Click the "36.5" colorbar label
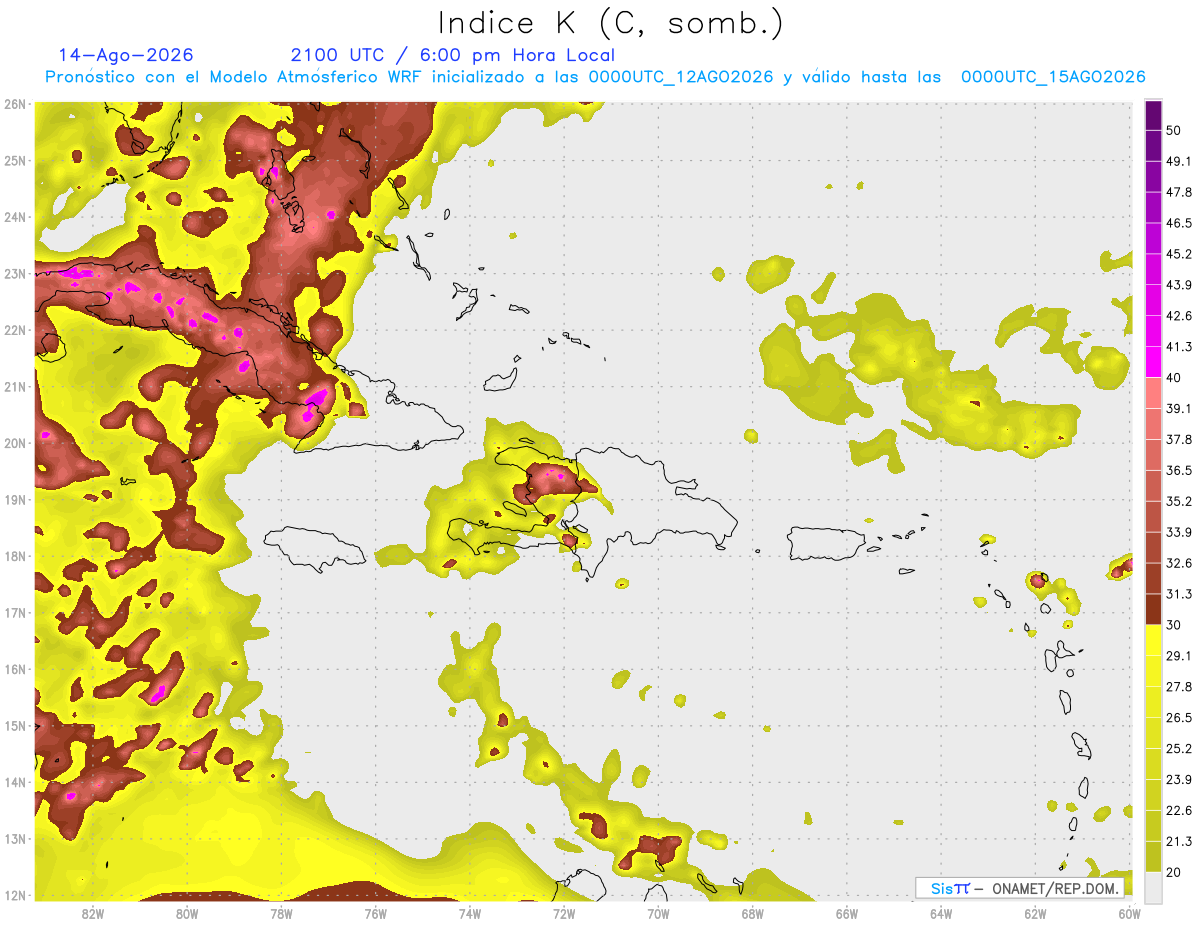The image size is (1200, 927). [x=1178, y=470]
